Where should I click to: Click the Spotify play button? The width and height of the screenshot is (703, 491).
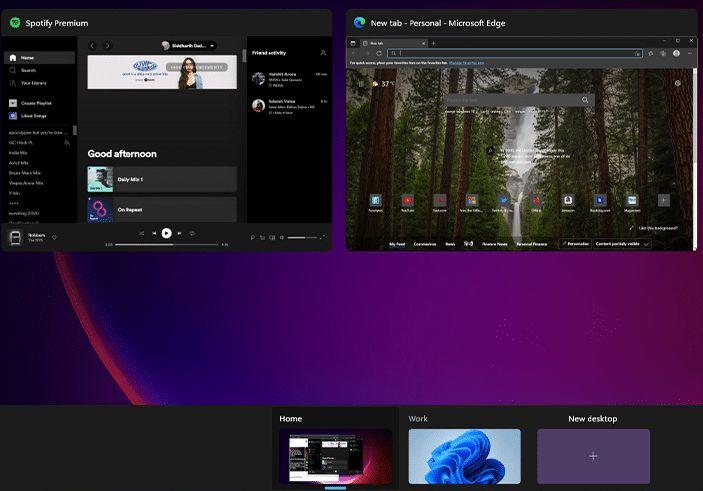pos(166,233)
